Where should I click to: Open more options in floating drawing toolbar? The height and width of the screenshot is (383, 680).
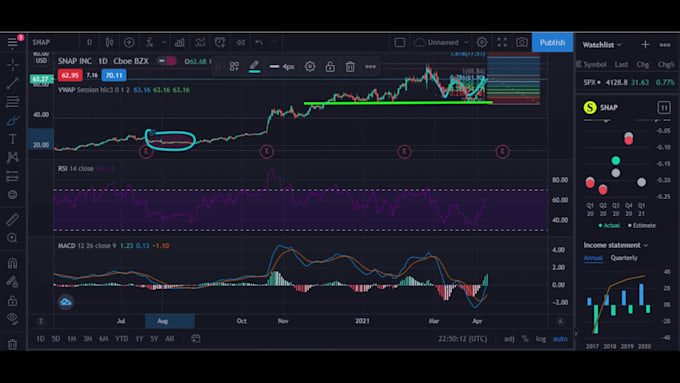[370, 66]
